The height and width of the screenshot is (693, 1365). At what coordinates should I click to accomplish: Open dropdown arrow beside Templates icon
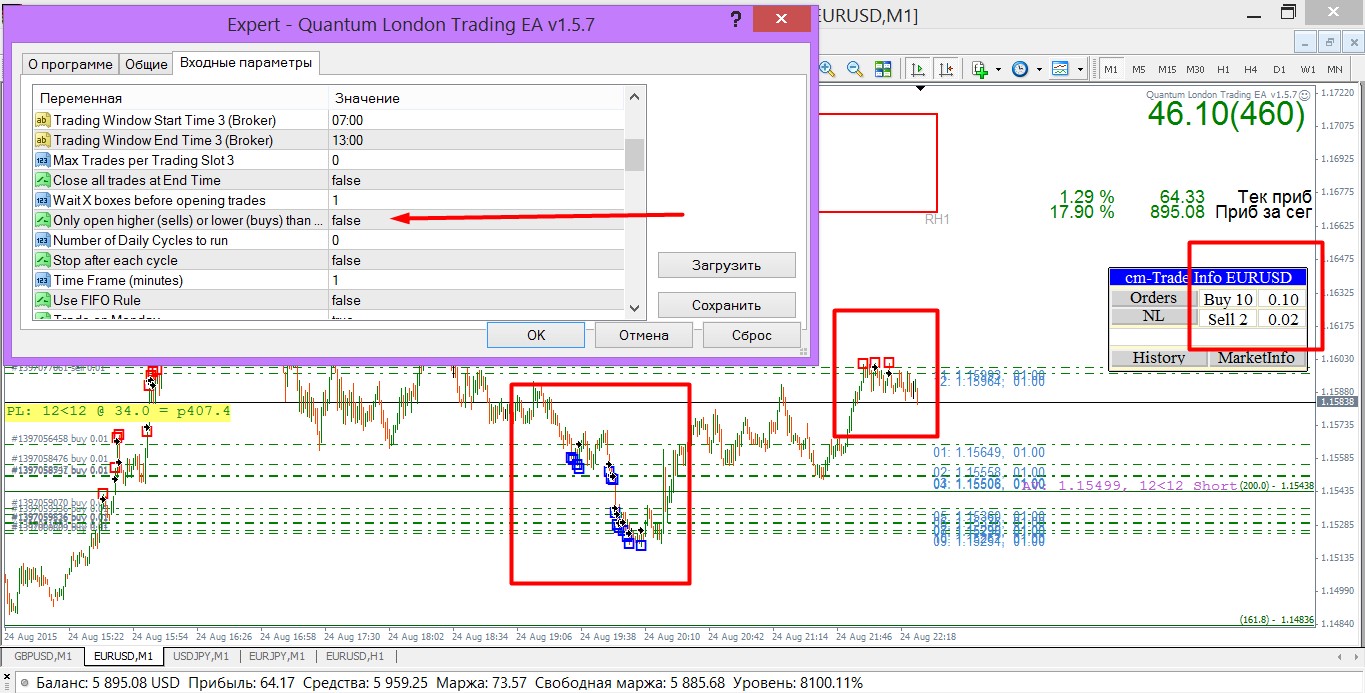1080,70
